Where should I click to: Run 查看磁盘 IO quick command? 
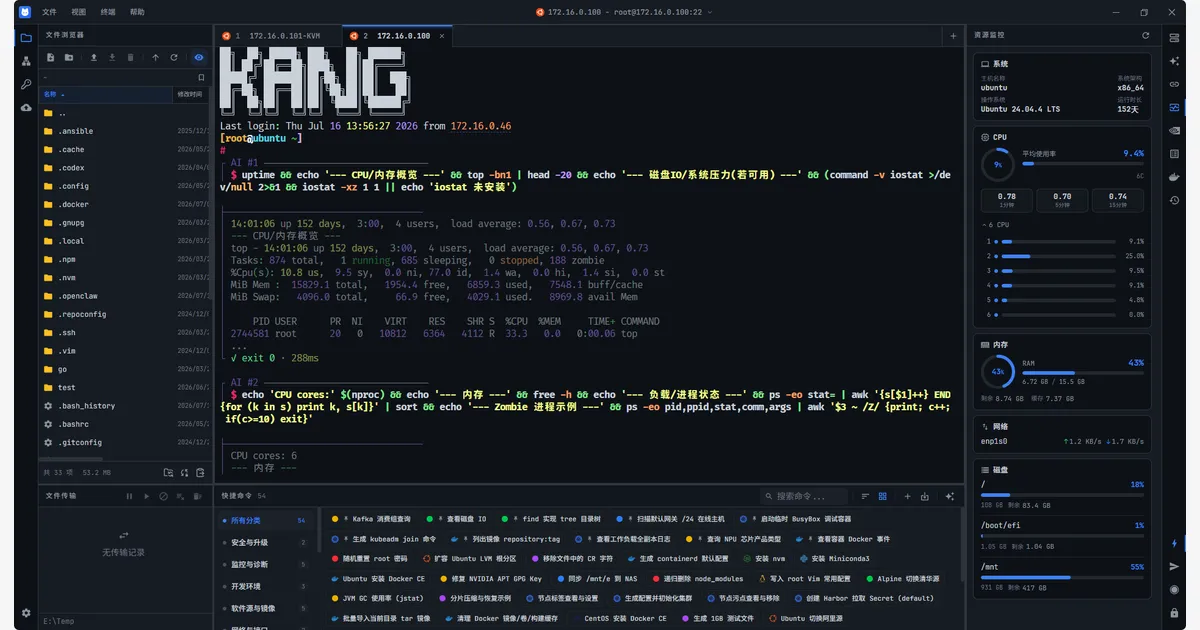click(x=456, y=519)
